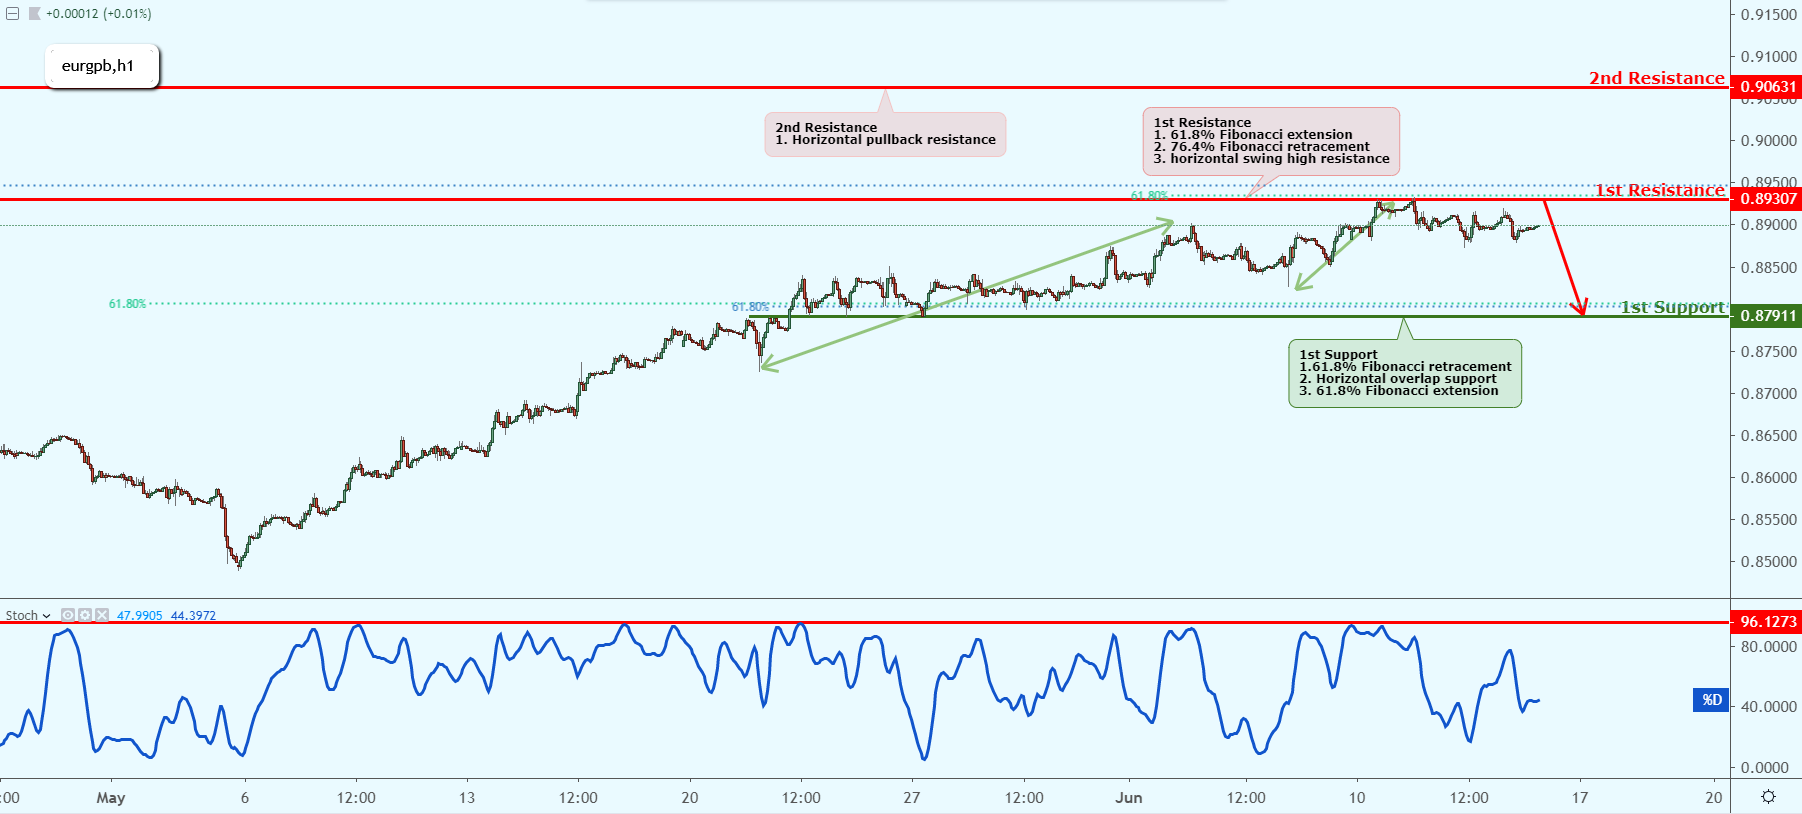The image size is (1802, 814).
Task: Open chart settings gear at bottom right
Action: tap(1768, 797)
